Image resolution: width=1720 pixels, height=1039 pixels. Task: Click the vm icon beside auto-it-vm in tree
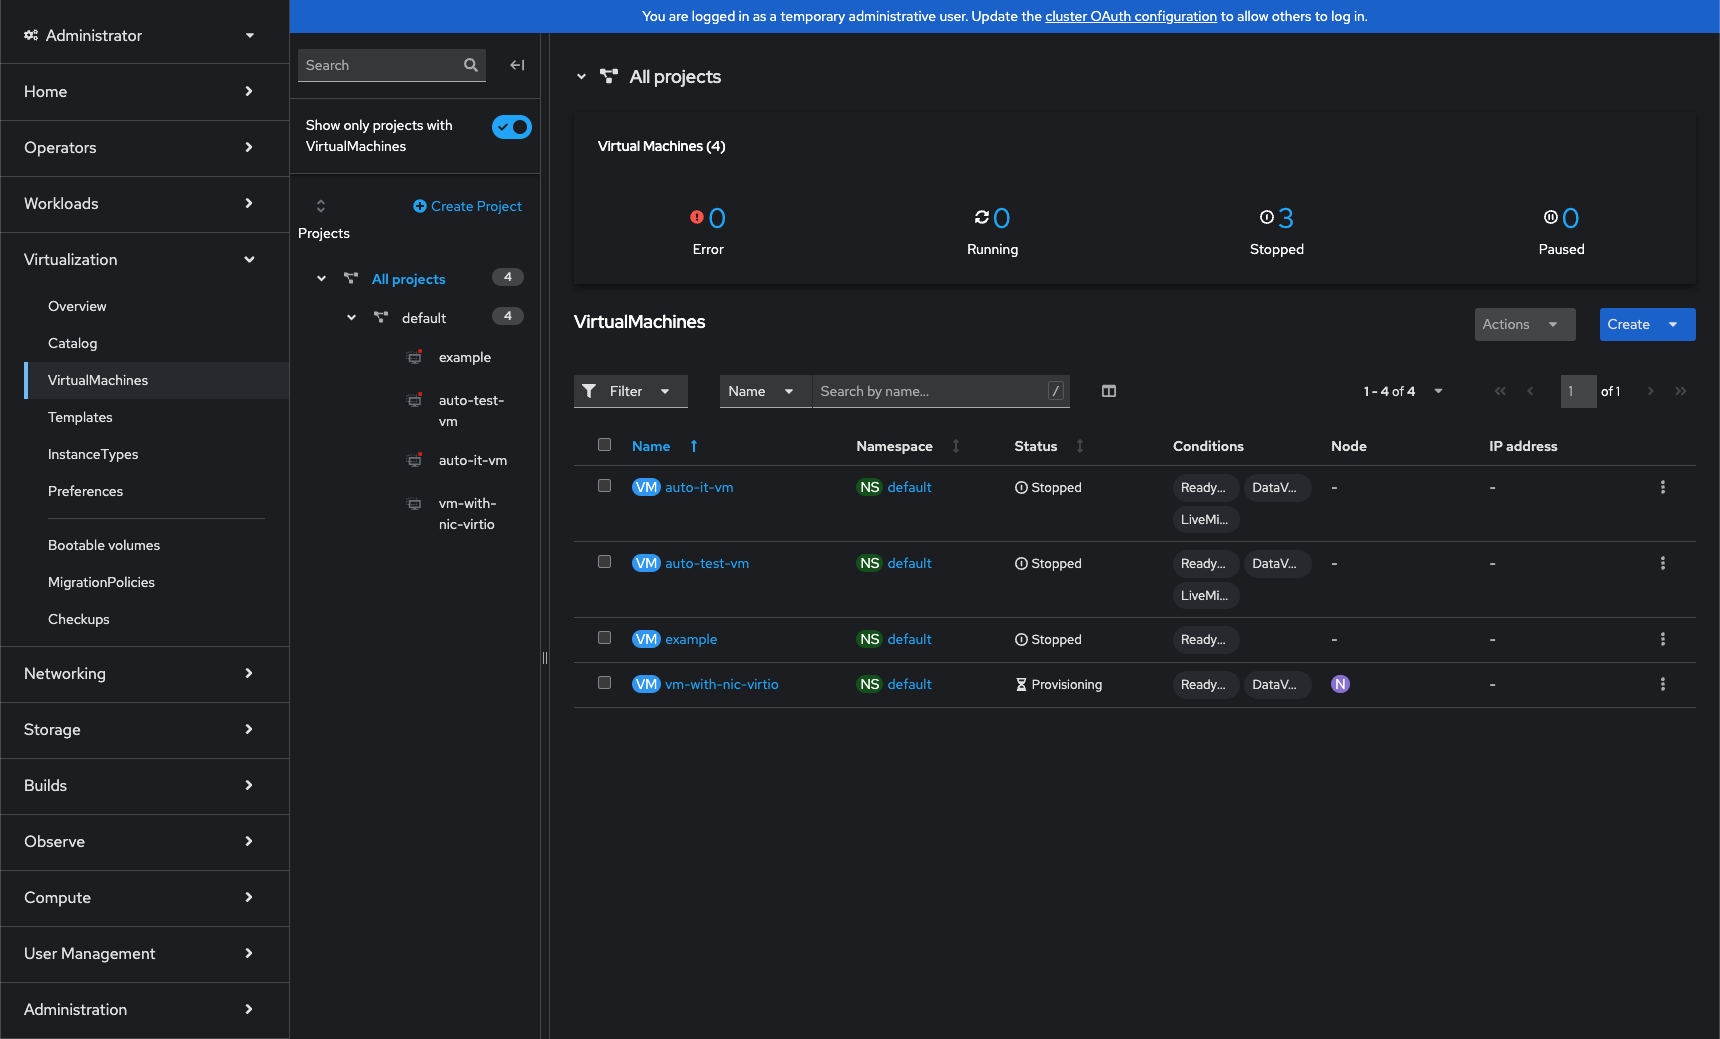415,460
